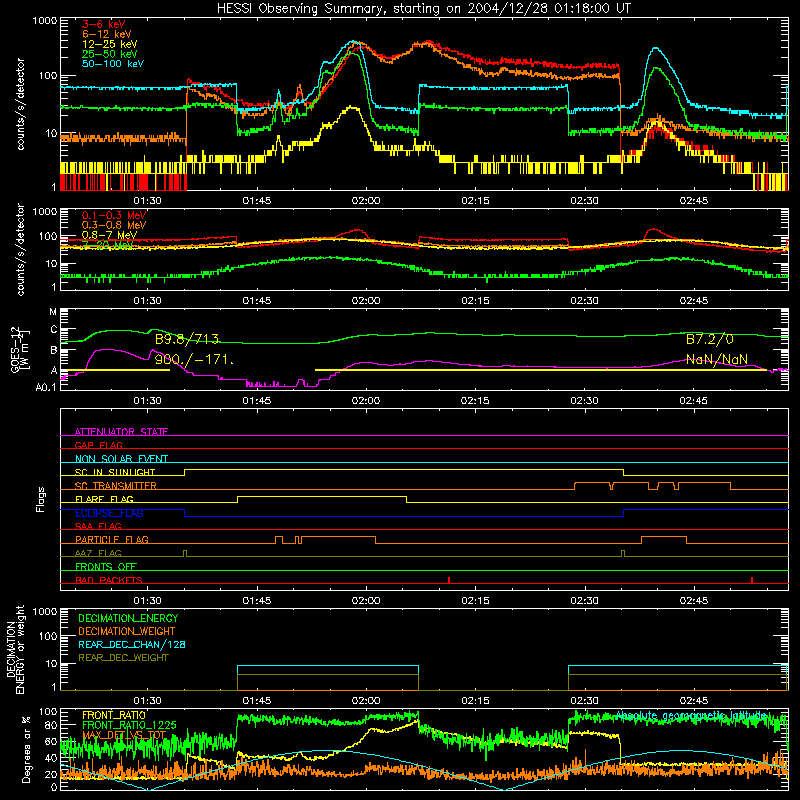Screen dimensions: 800x800
Task: Click the REAR_DEC_WEIGHT legend label
Action: point(123,658)
